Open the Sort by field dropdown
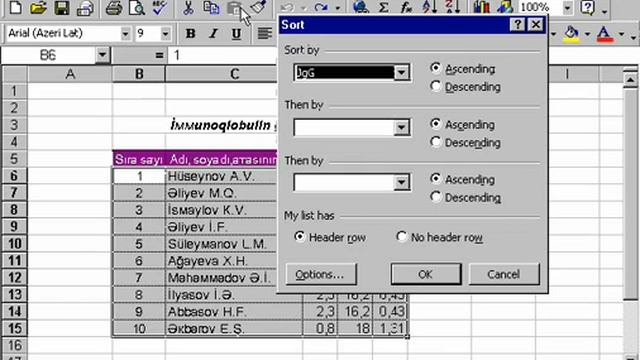 pos(402,73)
